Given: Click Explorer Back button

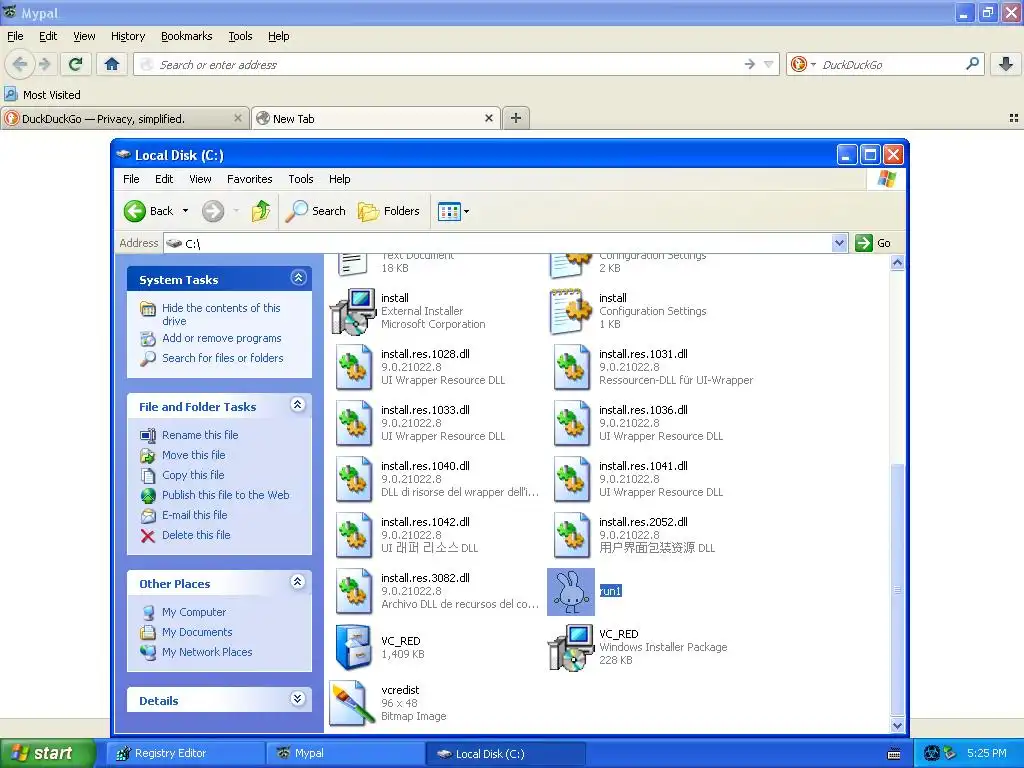Looking at the screenshot, I should point(149,211).
